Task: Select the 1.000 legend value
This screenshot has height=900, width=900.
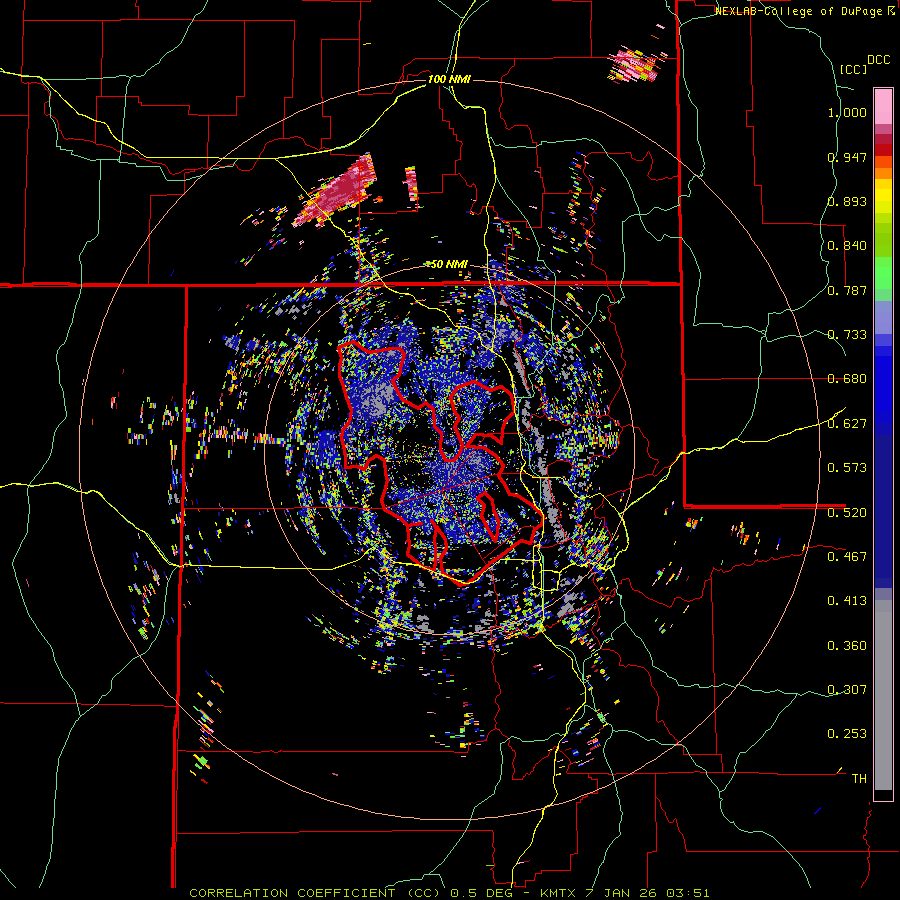Action: 847,112
